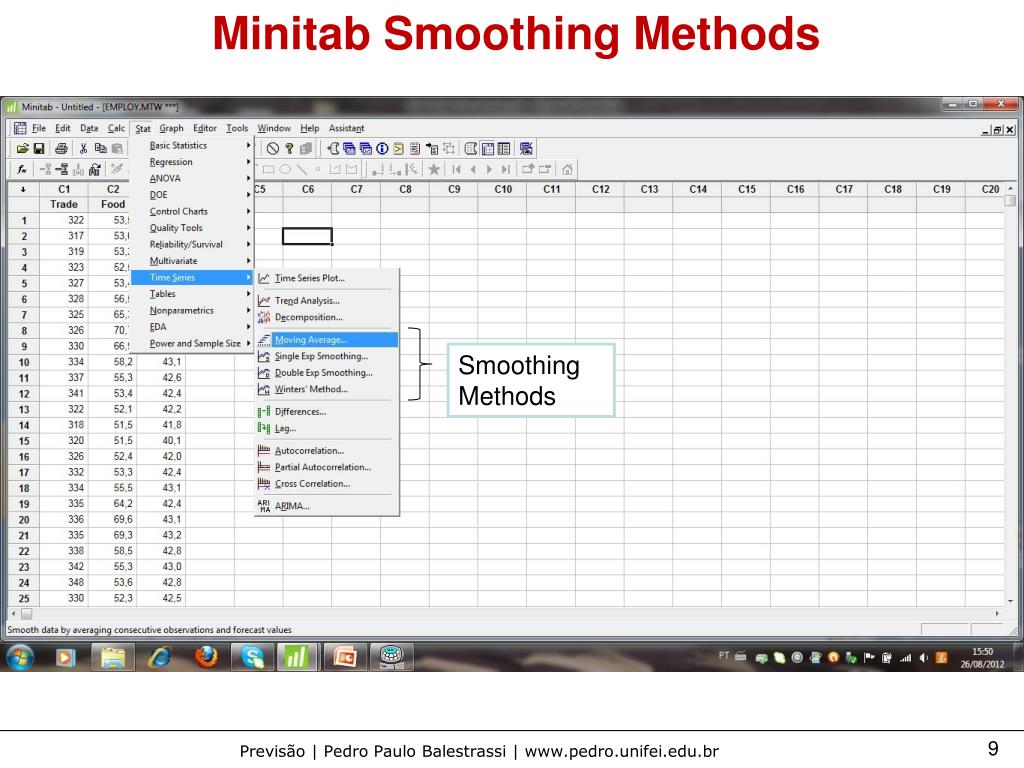Expand the Control Charts submenu
This screenshot has height=768, width=1024.
[192, 212]
